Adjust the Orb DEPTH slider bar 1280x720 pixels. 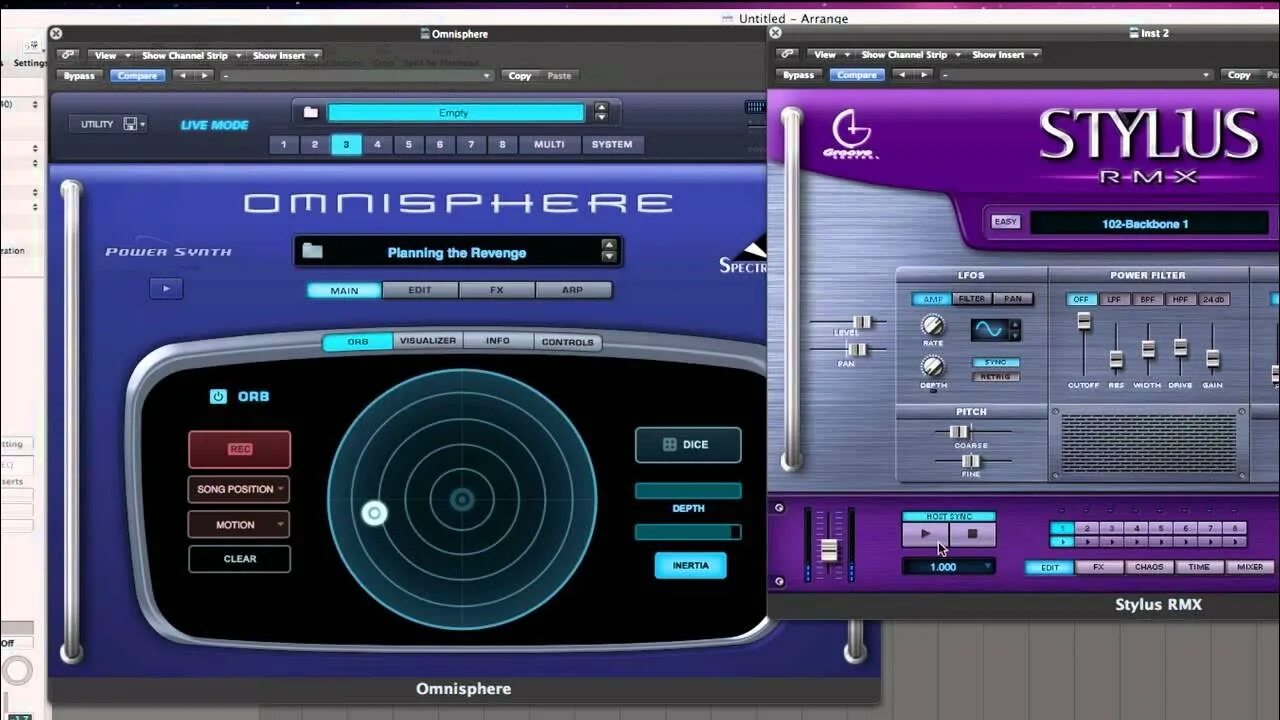coord(688,491)
